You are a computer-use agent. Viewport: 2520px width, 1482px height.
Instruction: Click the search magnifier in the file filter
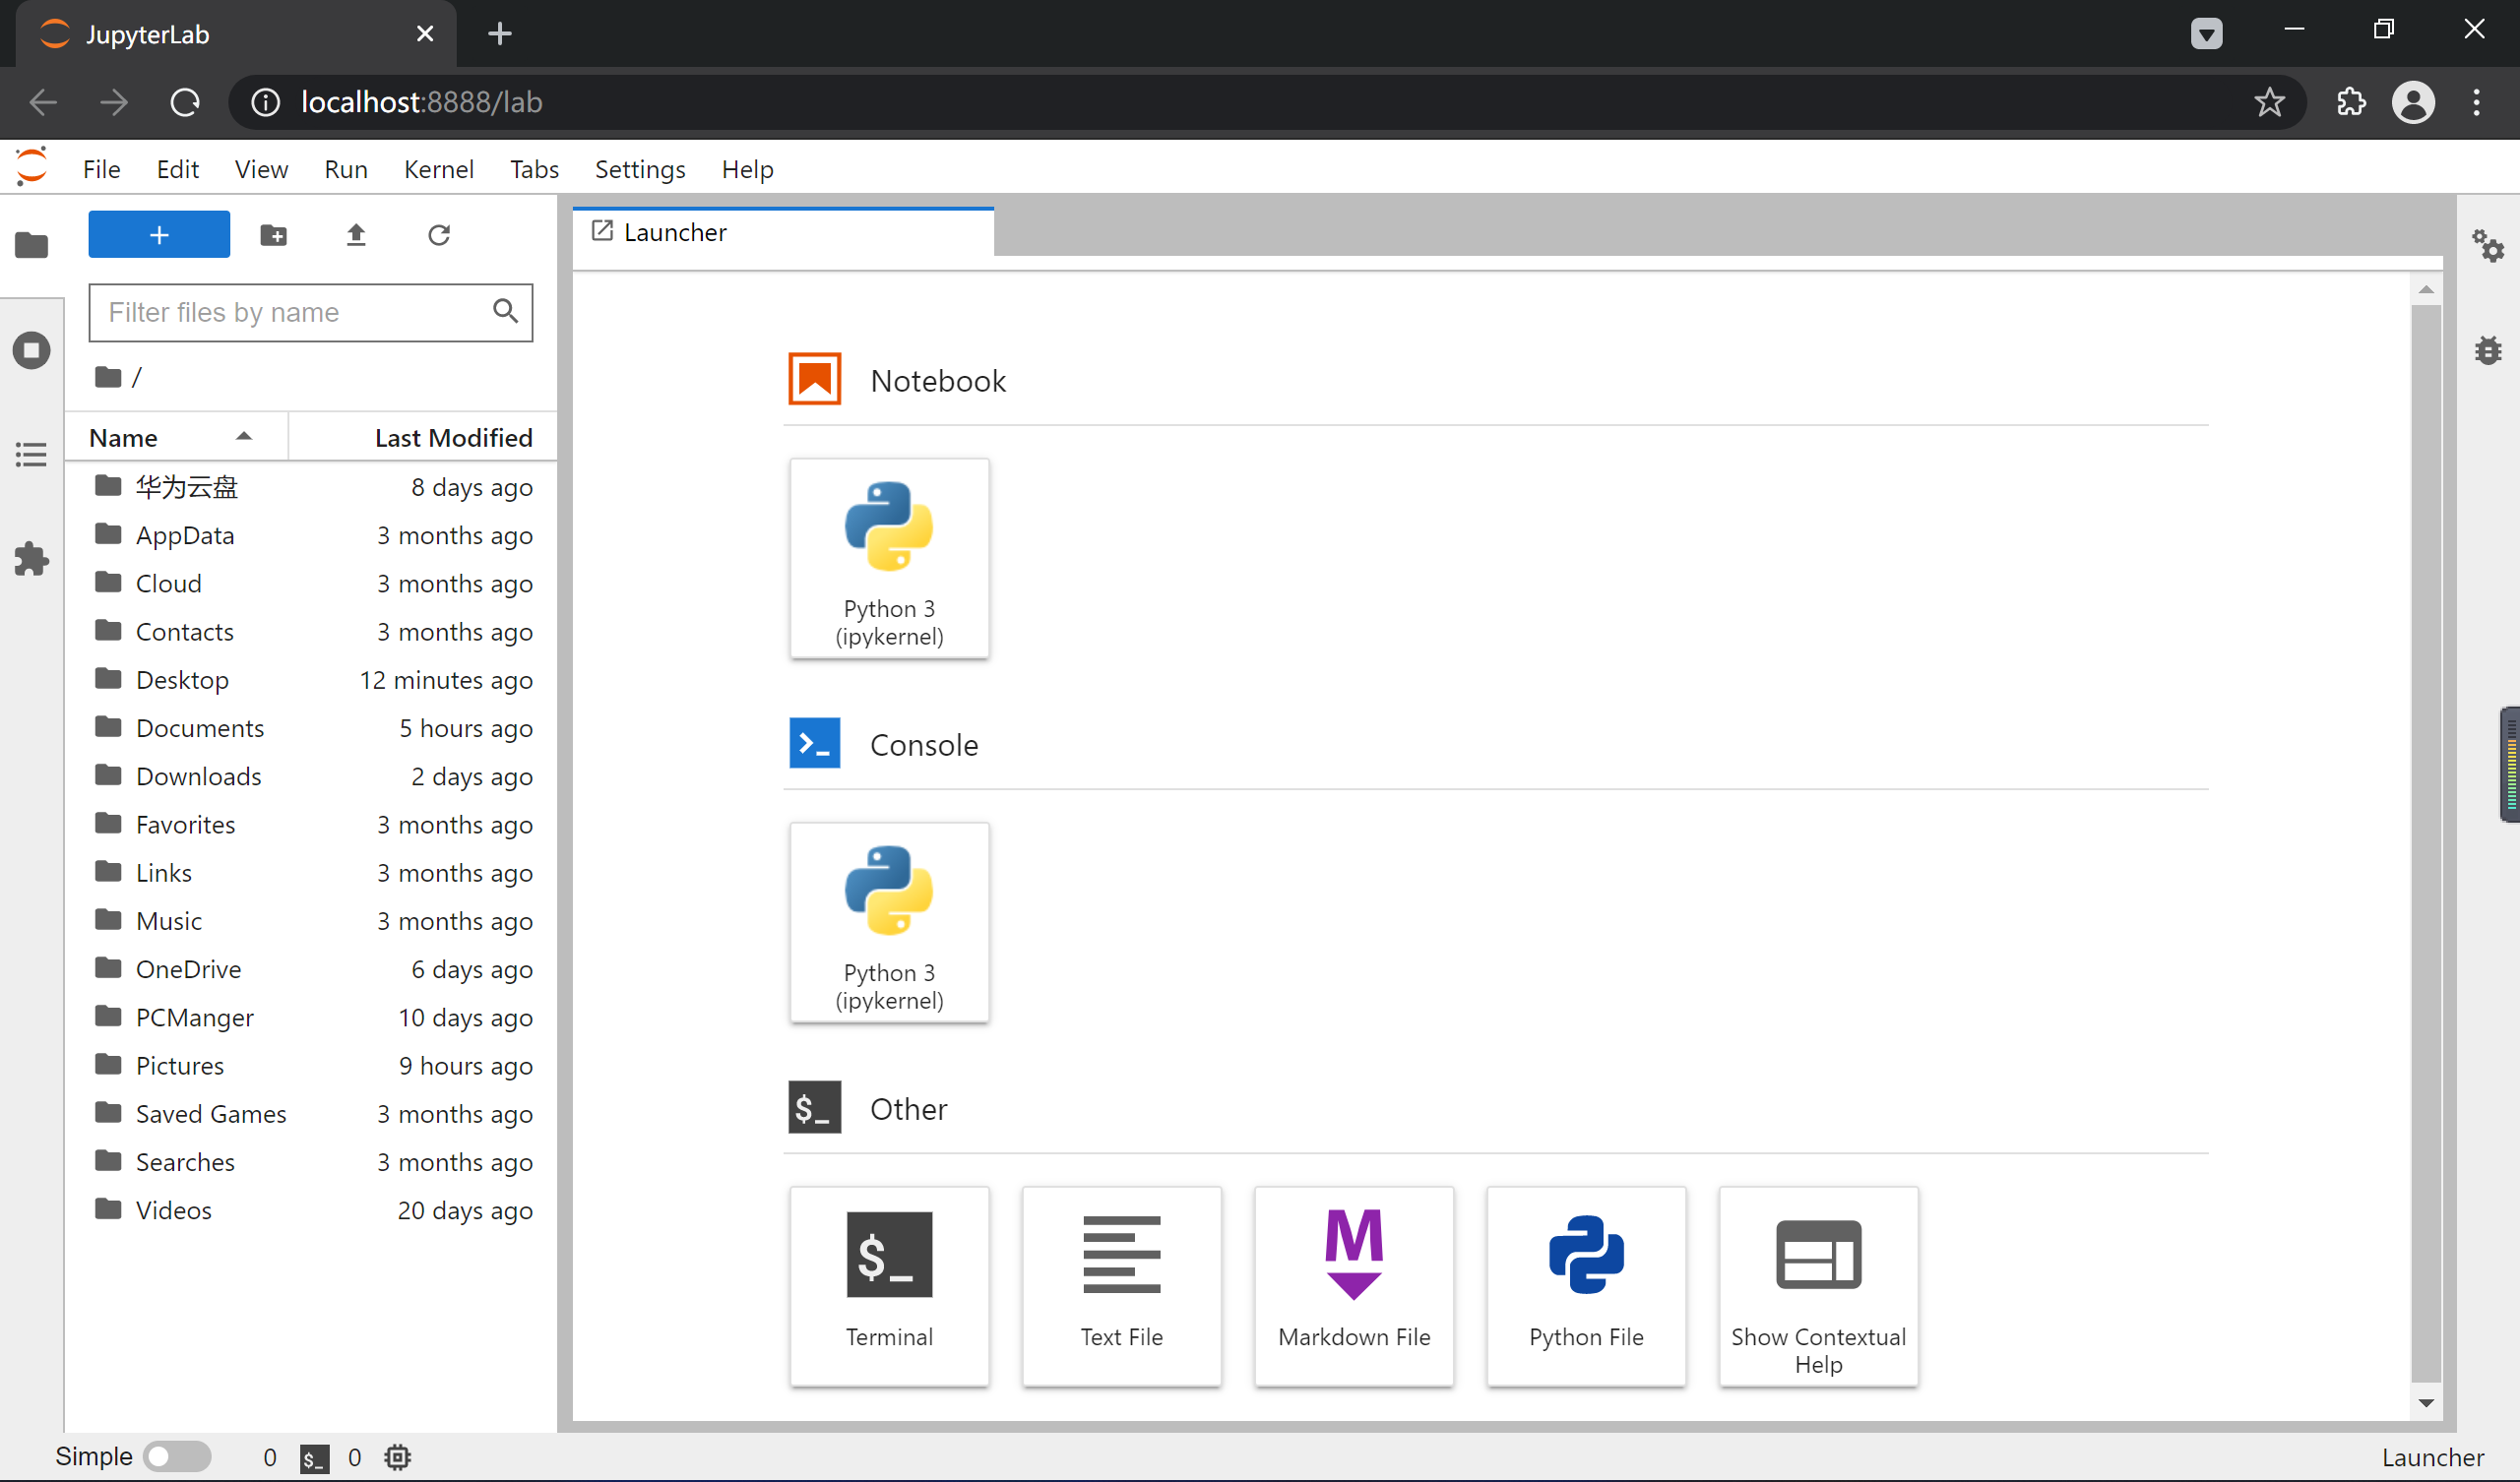click(x=505, y=311)
